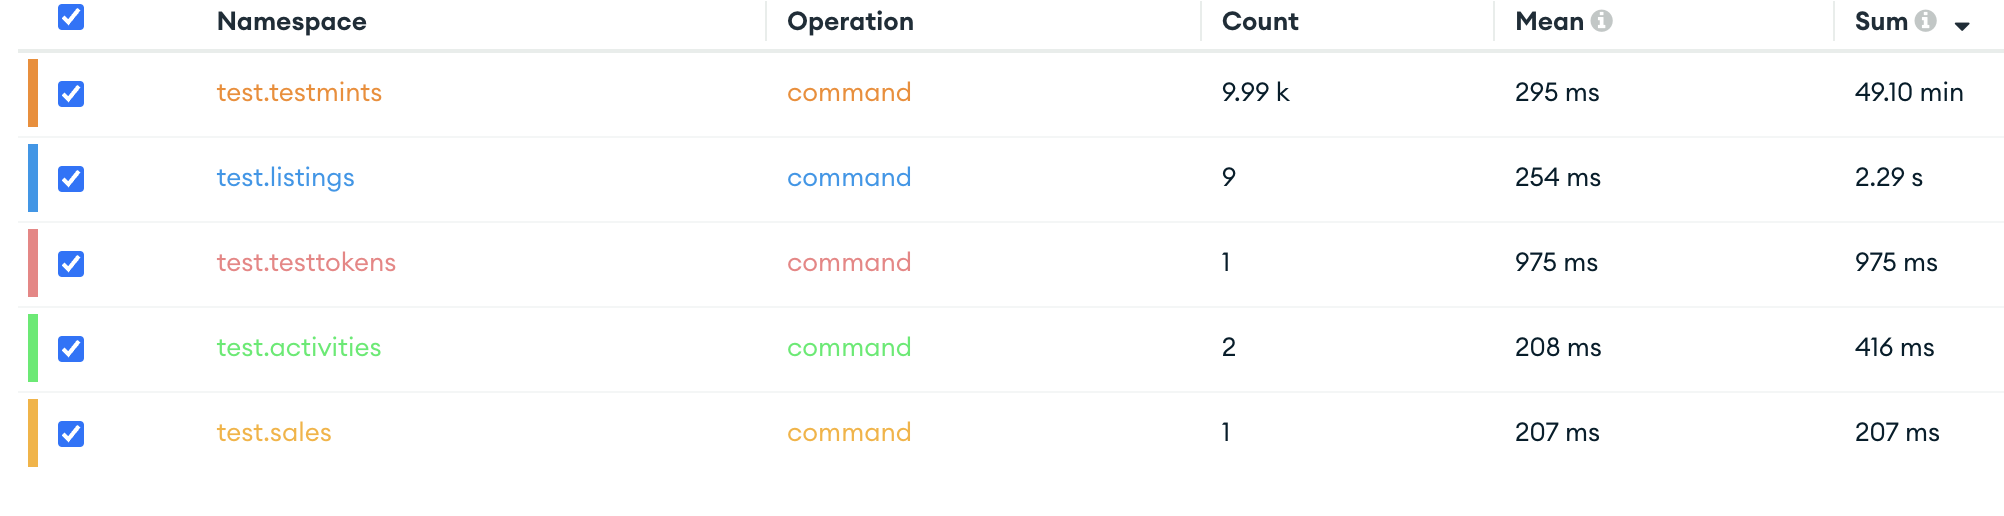The image size is (2004, 516).
Task: Click the orange test.testmints color bar
Action: click(x=33, y=93)
